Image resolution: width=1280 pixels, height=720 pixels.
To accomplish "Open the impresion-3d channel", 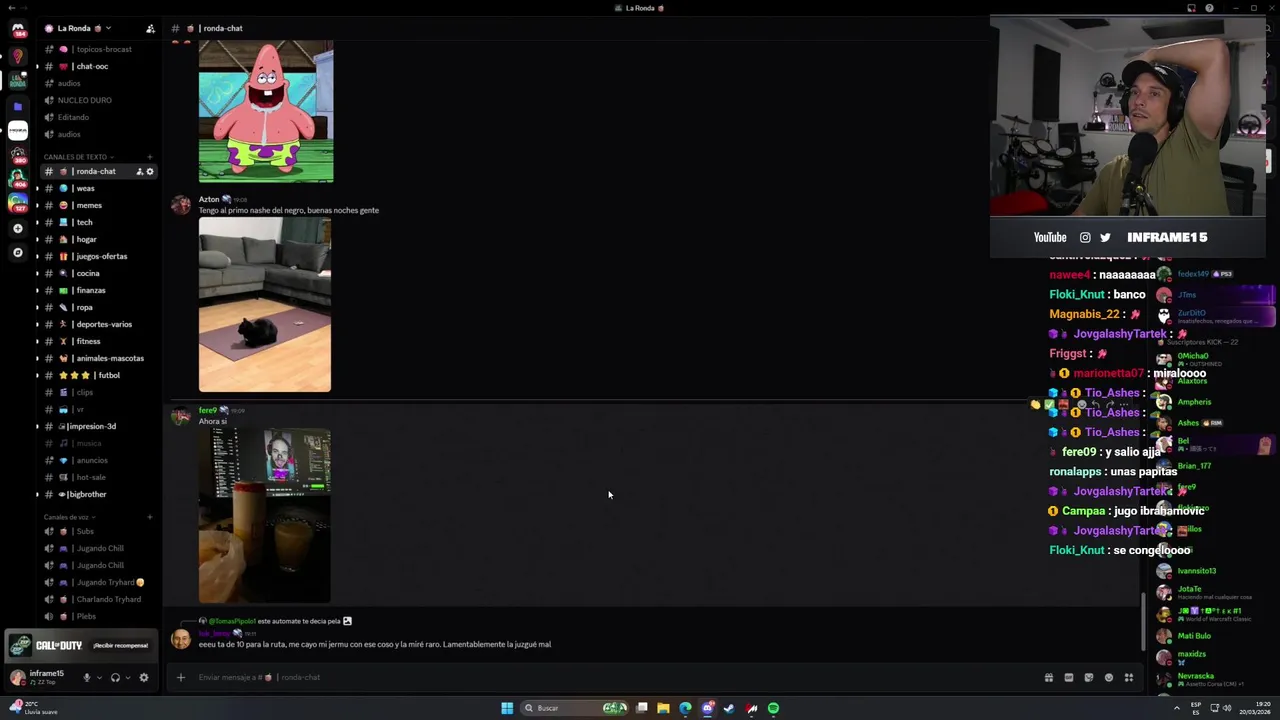I will pyautogui.click(x=99, y=426).
